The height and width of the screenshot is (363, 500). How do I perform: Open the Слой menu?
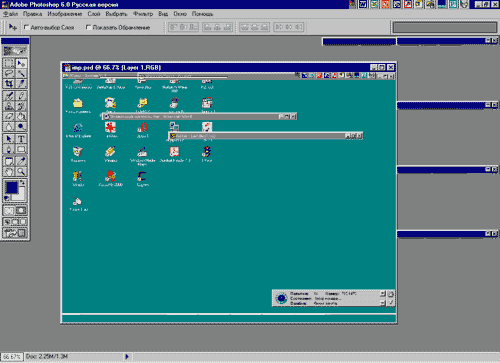(94, 14)
